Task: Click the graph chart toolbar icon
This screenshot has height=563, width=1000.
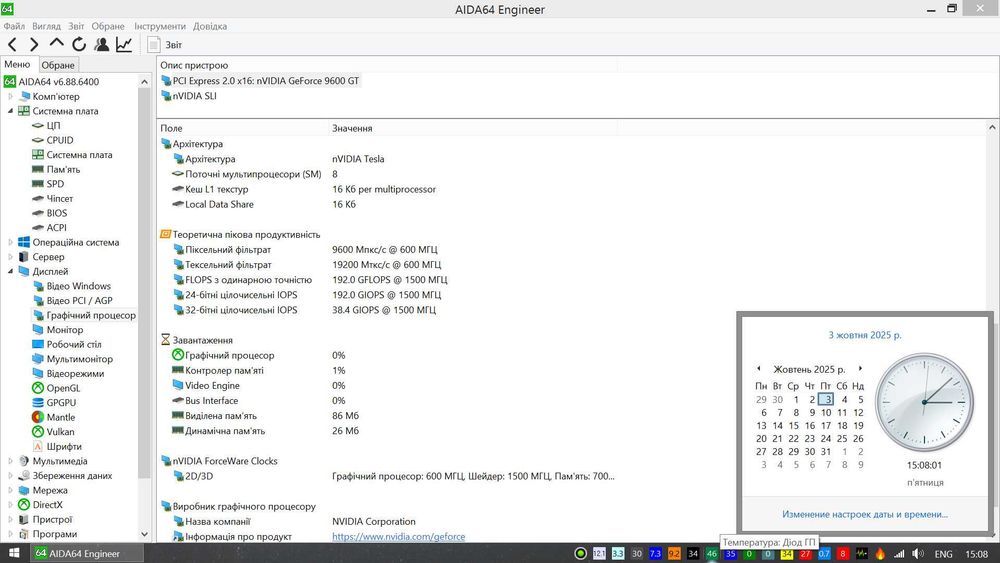Action: [x=124, y=44]
